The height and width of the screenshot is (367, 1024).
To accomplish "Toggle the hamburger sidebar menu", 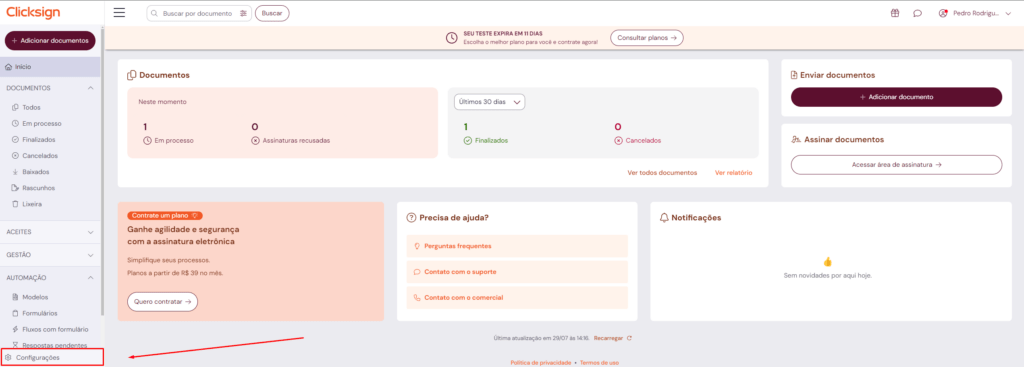I will coord(119,12).
